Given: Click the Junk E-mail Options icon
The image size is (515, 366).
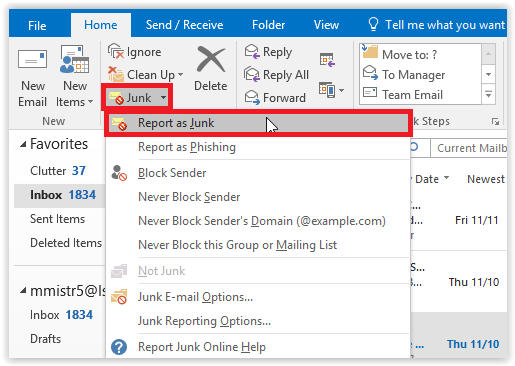Looking at the screenshot, I should coord(119,297).
